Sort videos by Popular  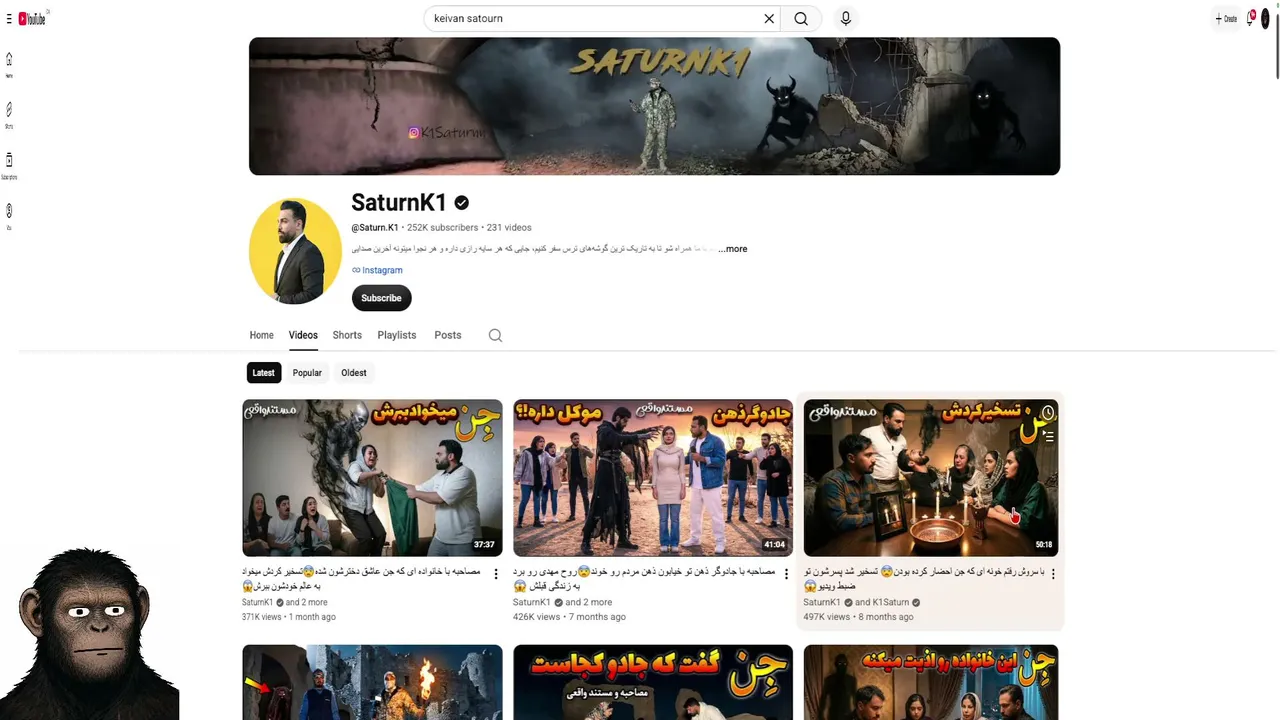pos(307,373)
